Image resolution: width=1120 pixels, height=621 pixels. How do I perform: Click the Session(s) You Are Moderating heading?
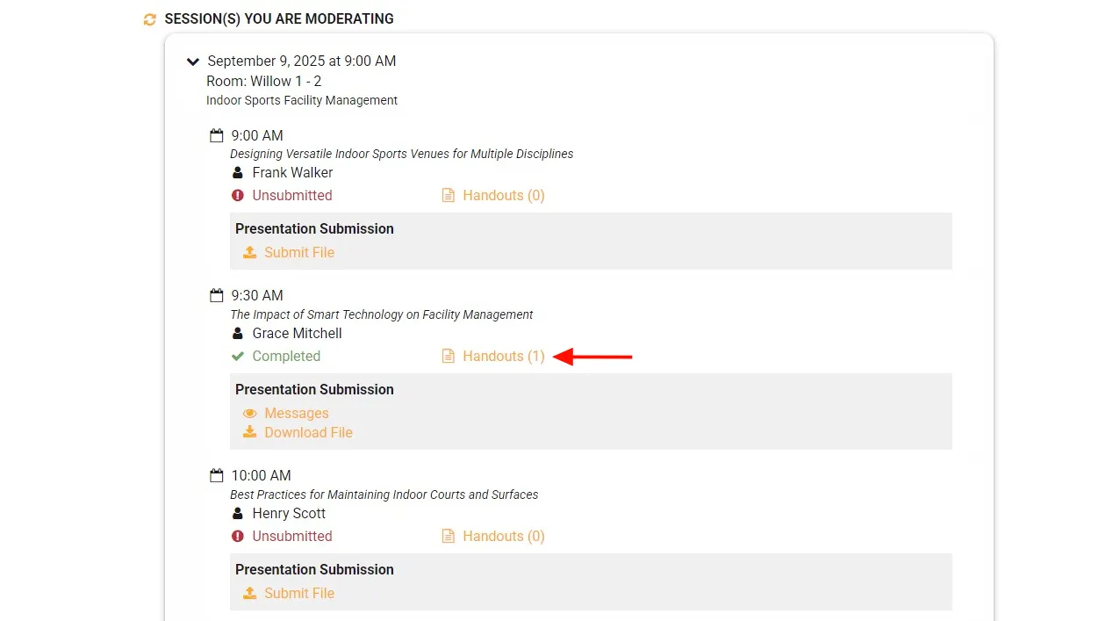click(x=279, y=19)
